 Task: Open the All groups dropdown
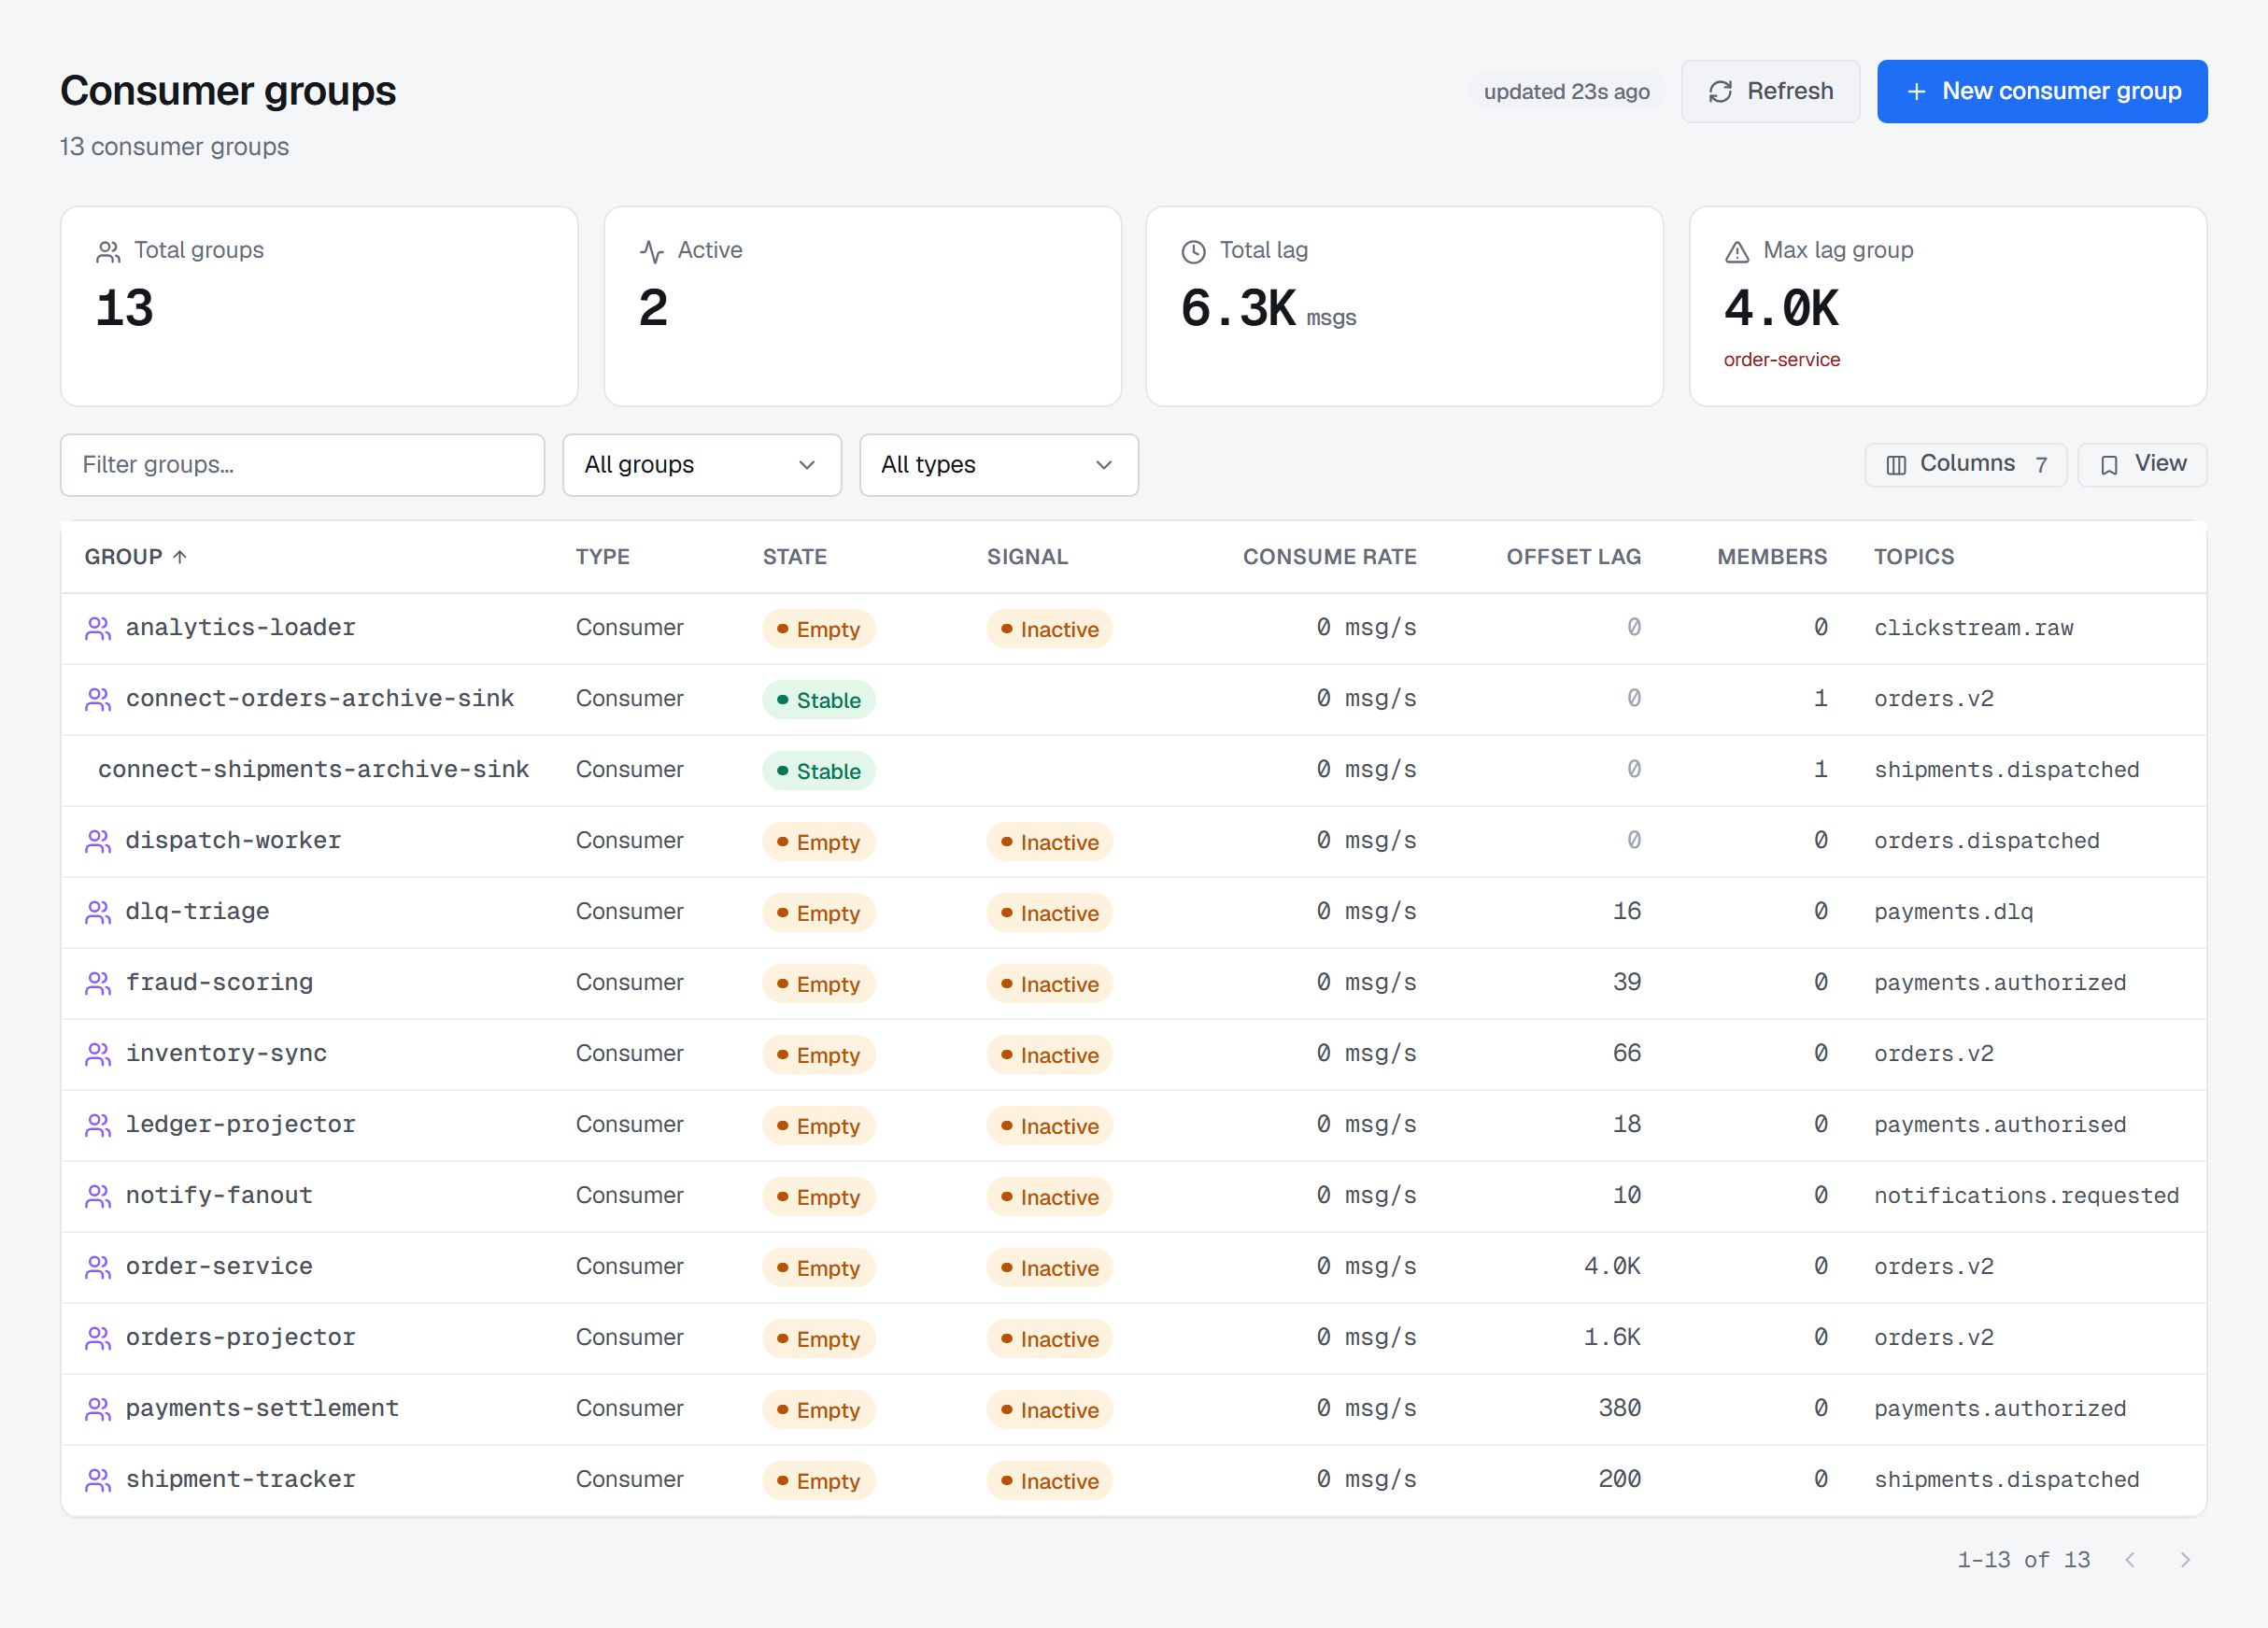(702, 465)
